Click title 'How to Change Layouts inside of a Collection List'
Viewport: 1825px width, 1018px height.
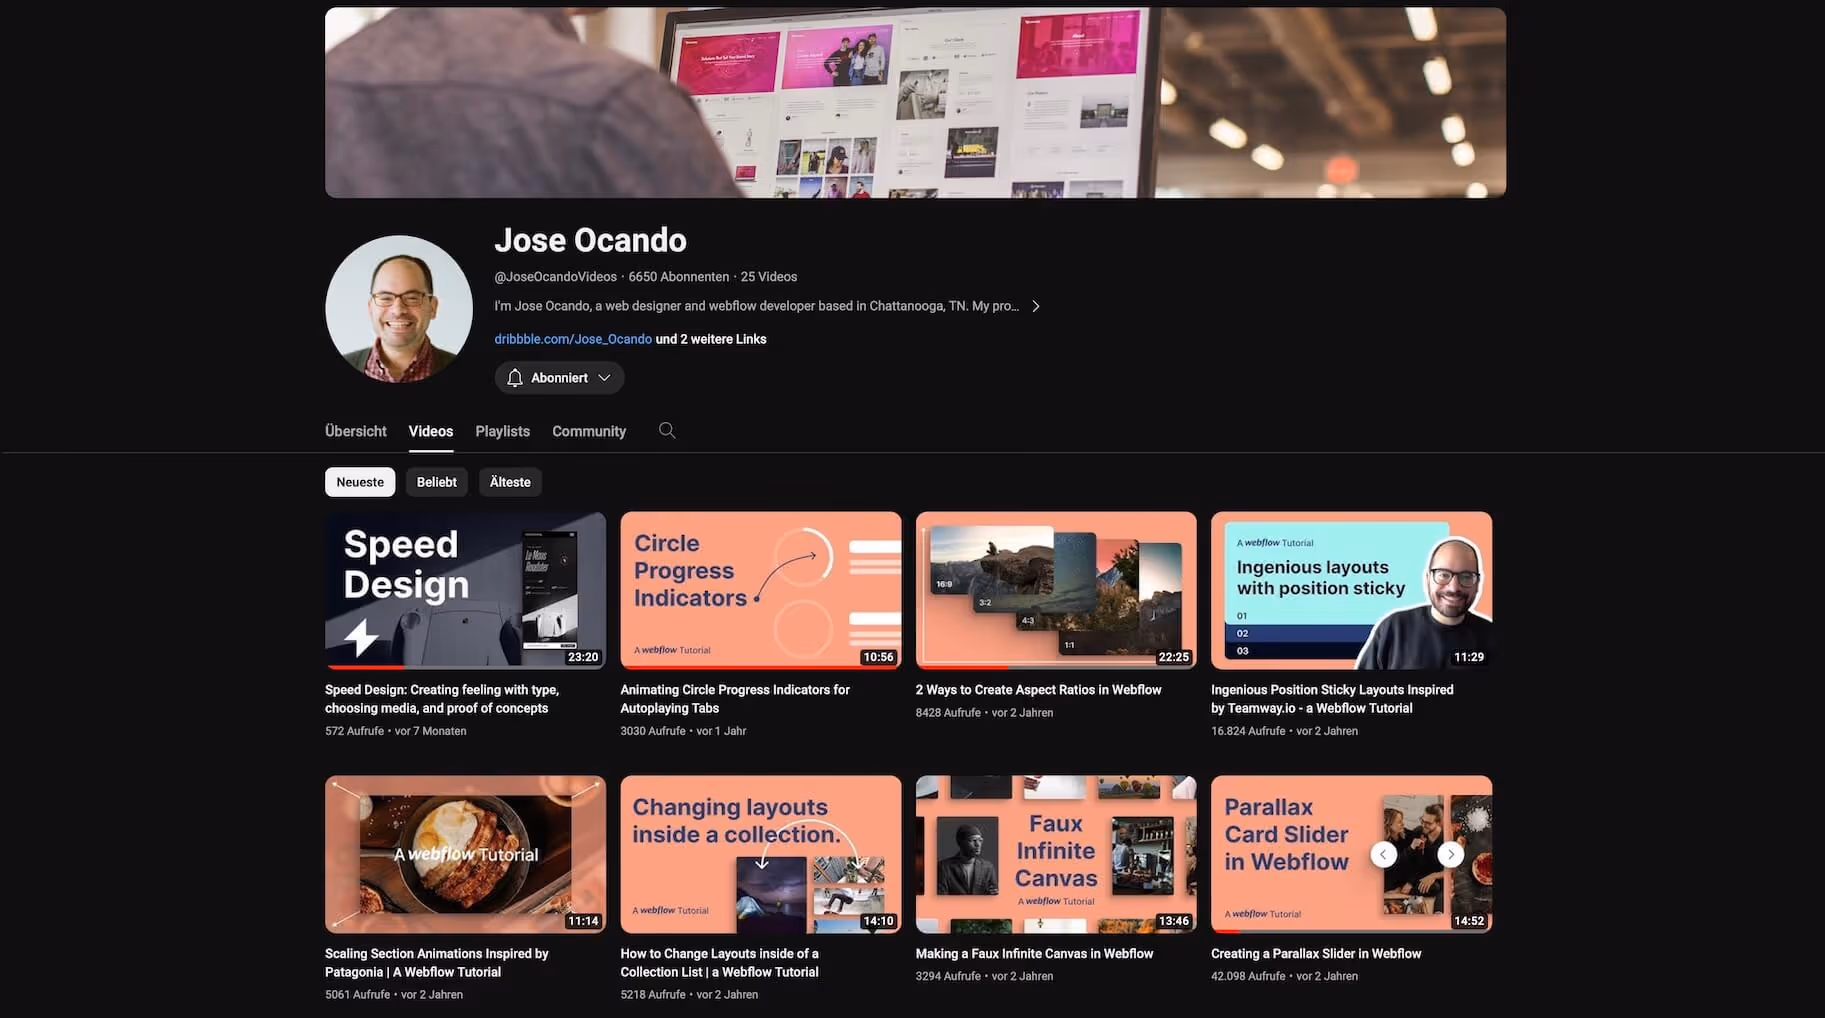tap(719, 963)
